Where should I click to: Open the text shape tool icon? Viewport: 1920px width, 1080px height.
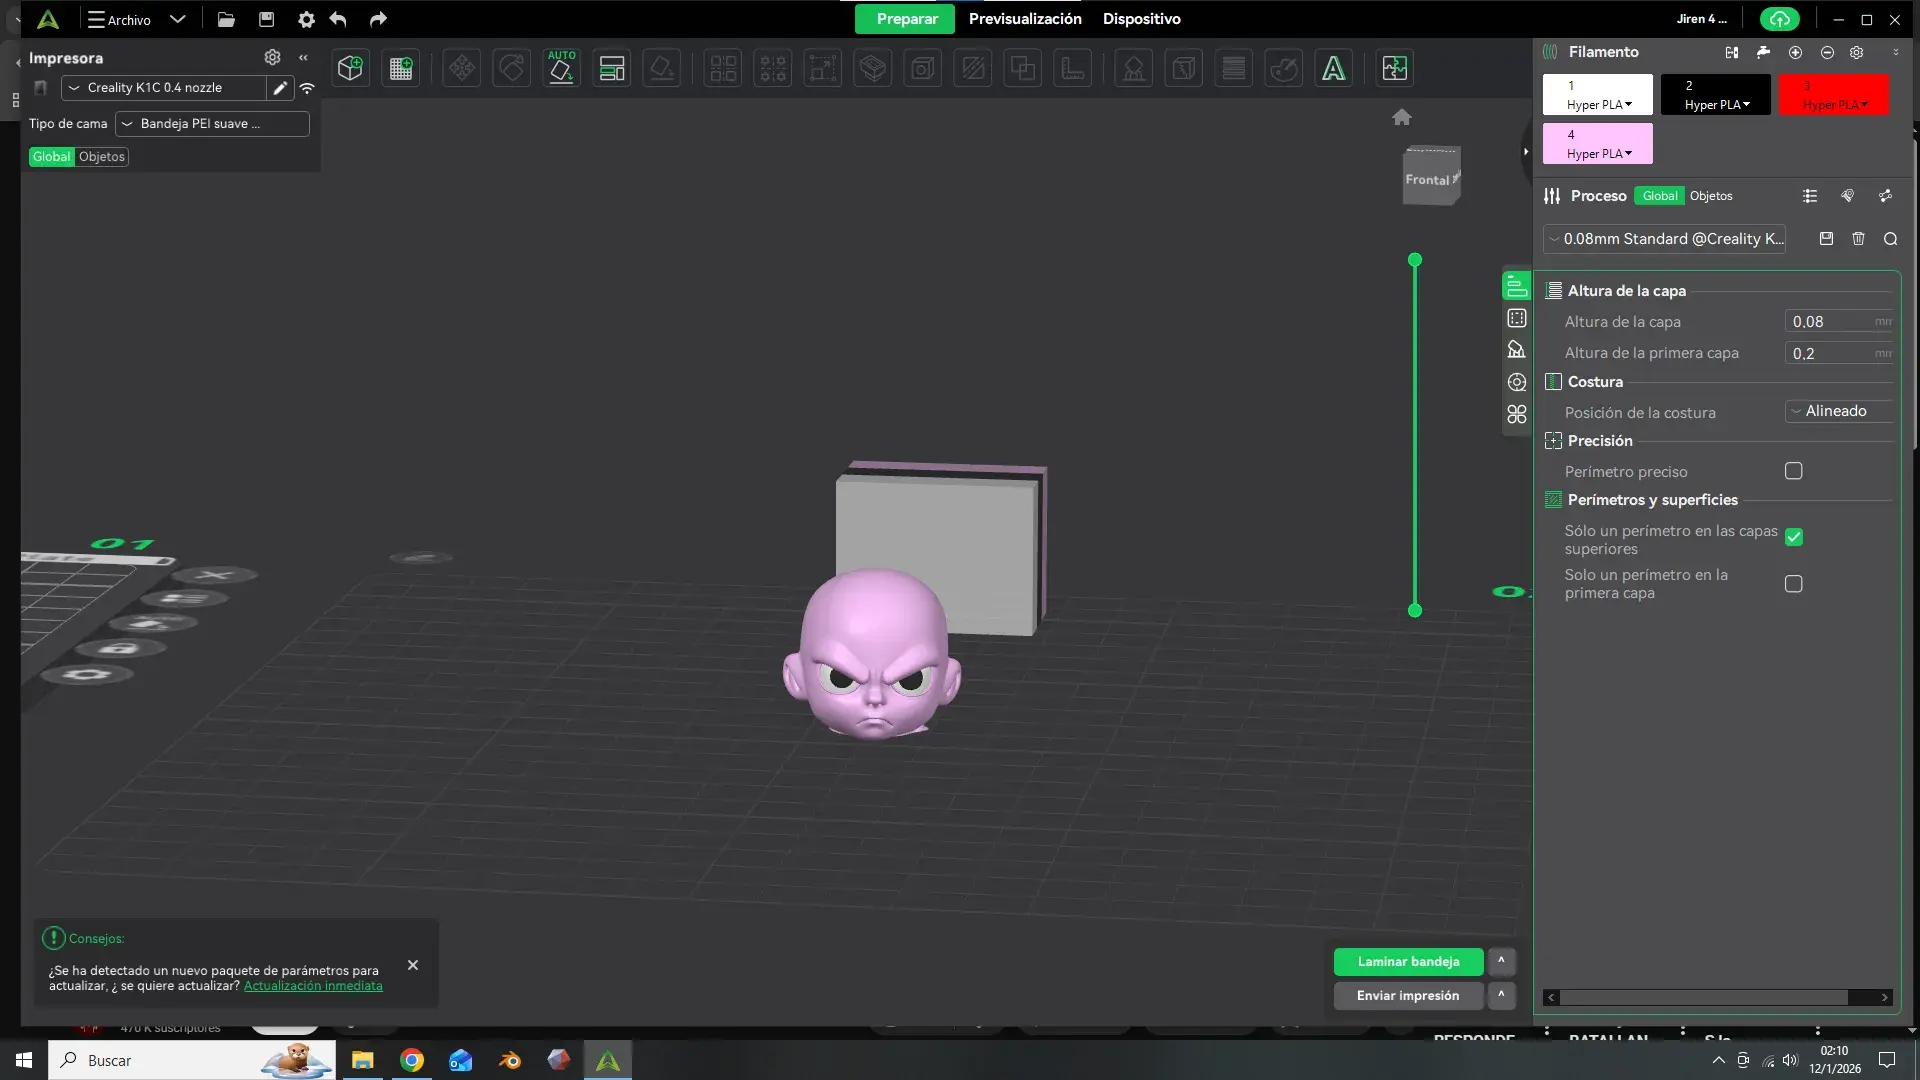coord(1333,68)
